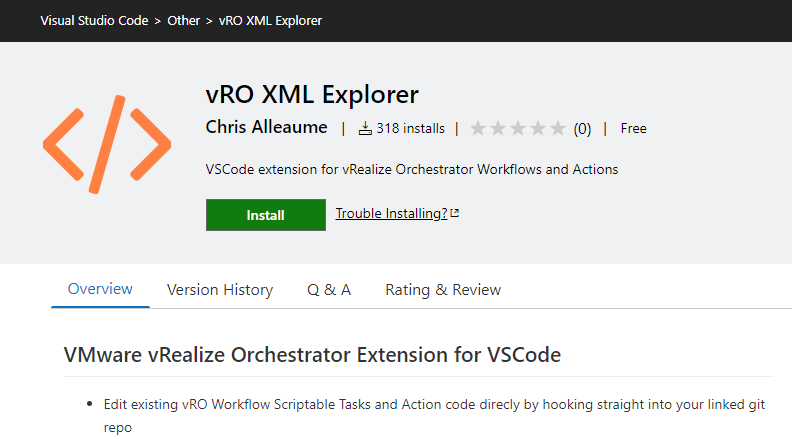Click the third rating star
The width and height of the screenshot is (792, 439).
tap(518, 128)
